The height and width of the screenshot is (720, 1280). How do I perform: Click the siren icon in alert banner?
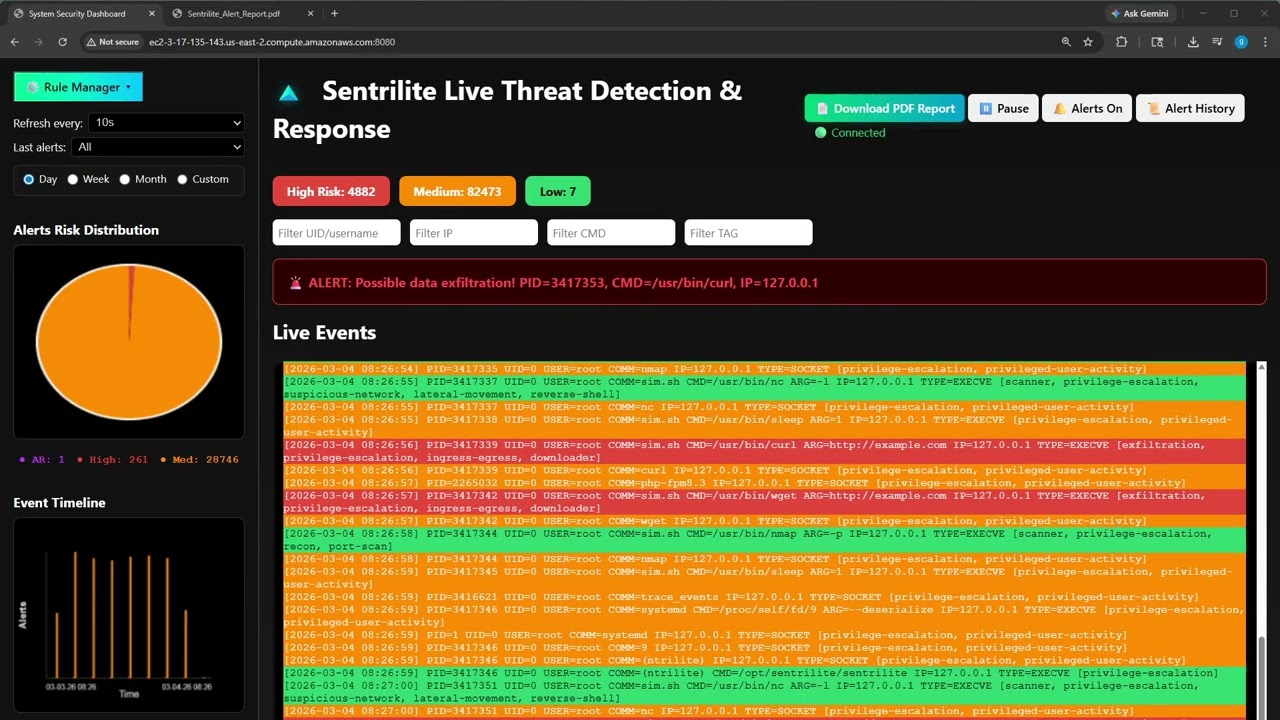(x=295, y=283)
